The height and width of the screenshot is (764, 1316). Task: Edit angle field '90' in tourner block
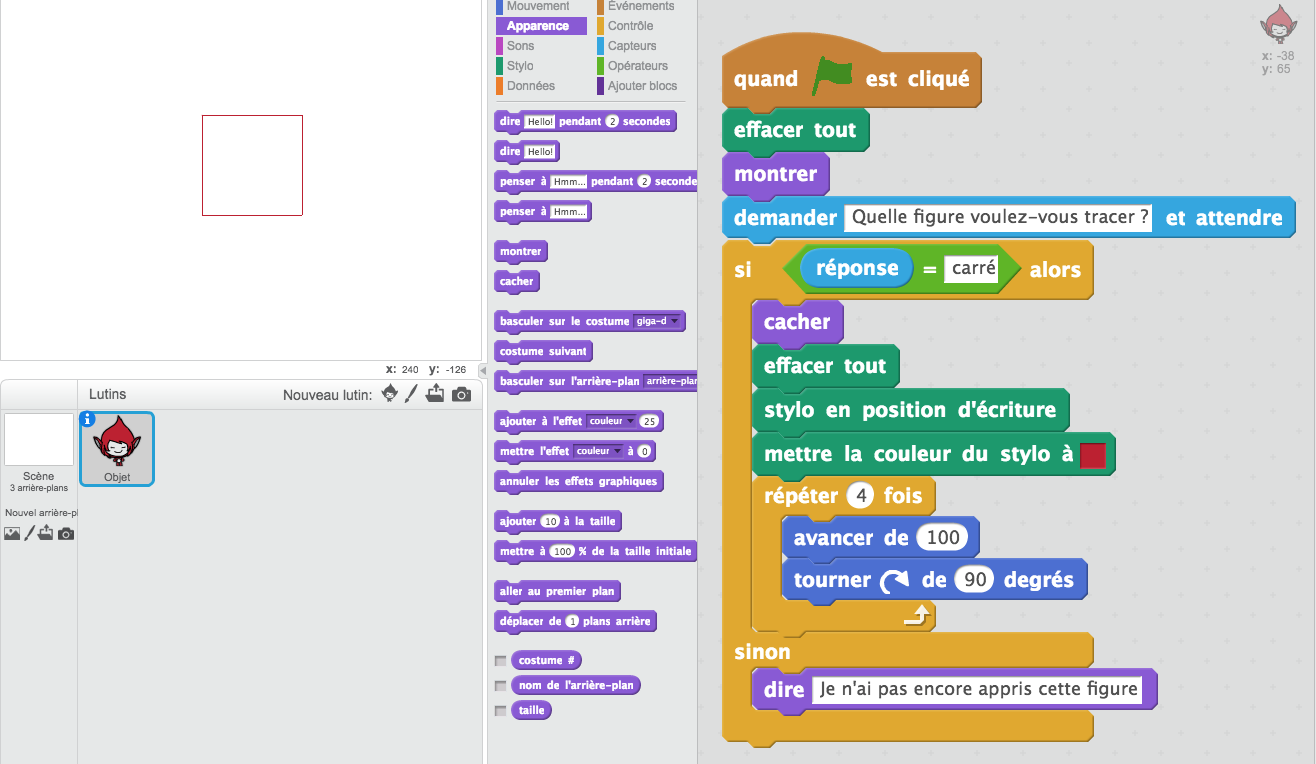[x=974, y=580]
